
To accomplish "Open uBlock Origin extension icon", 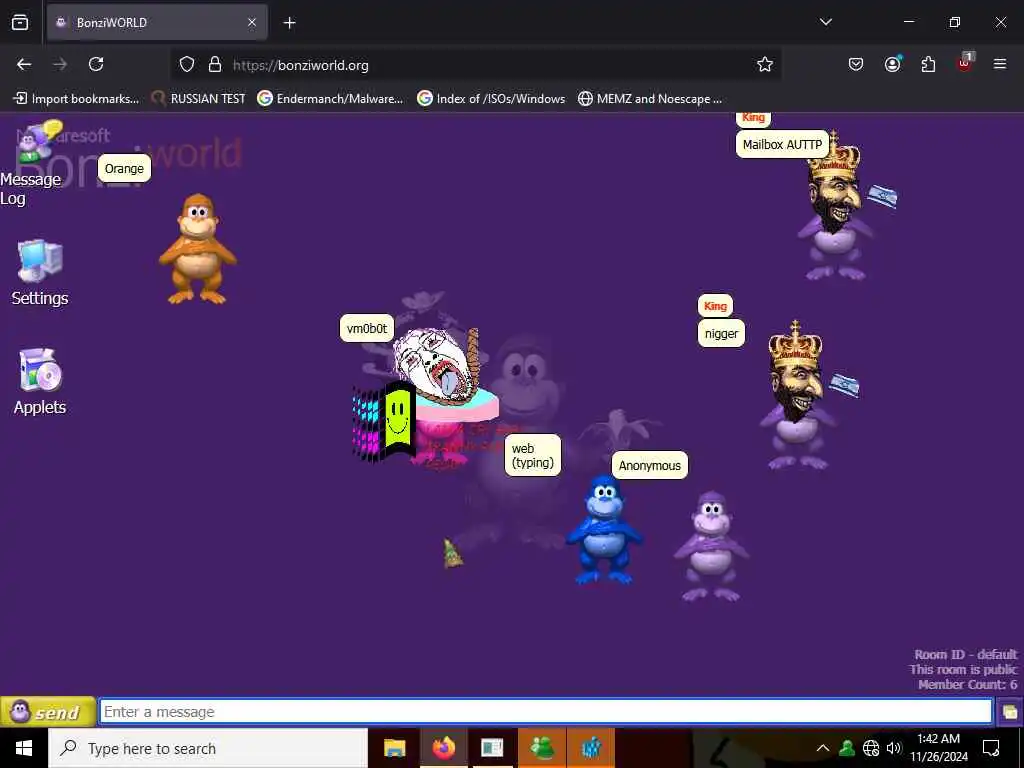I will tap(965, 63).
